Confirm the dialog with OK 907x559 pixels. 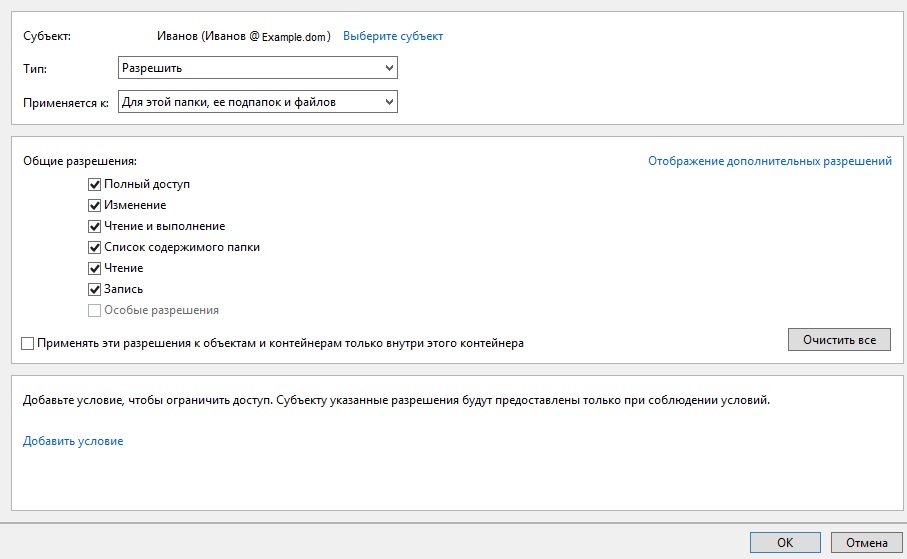pos(785,543)
